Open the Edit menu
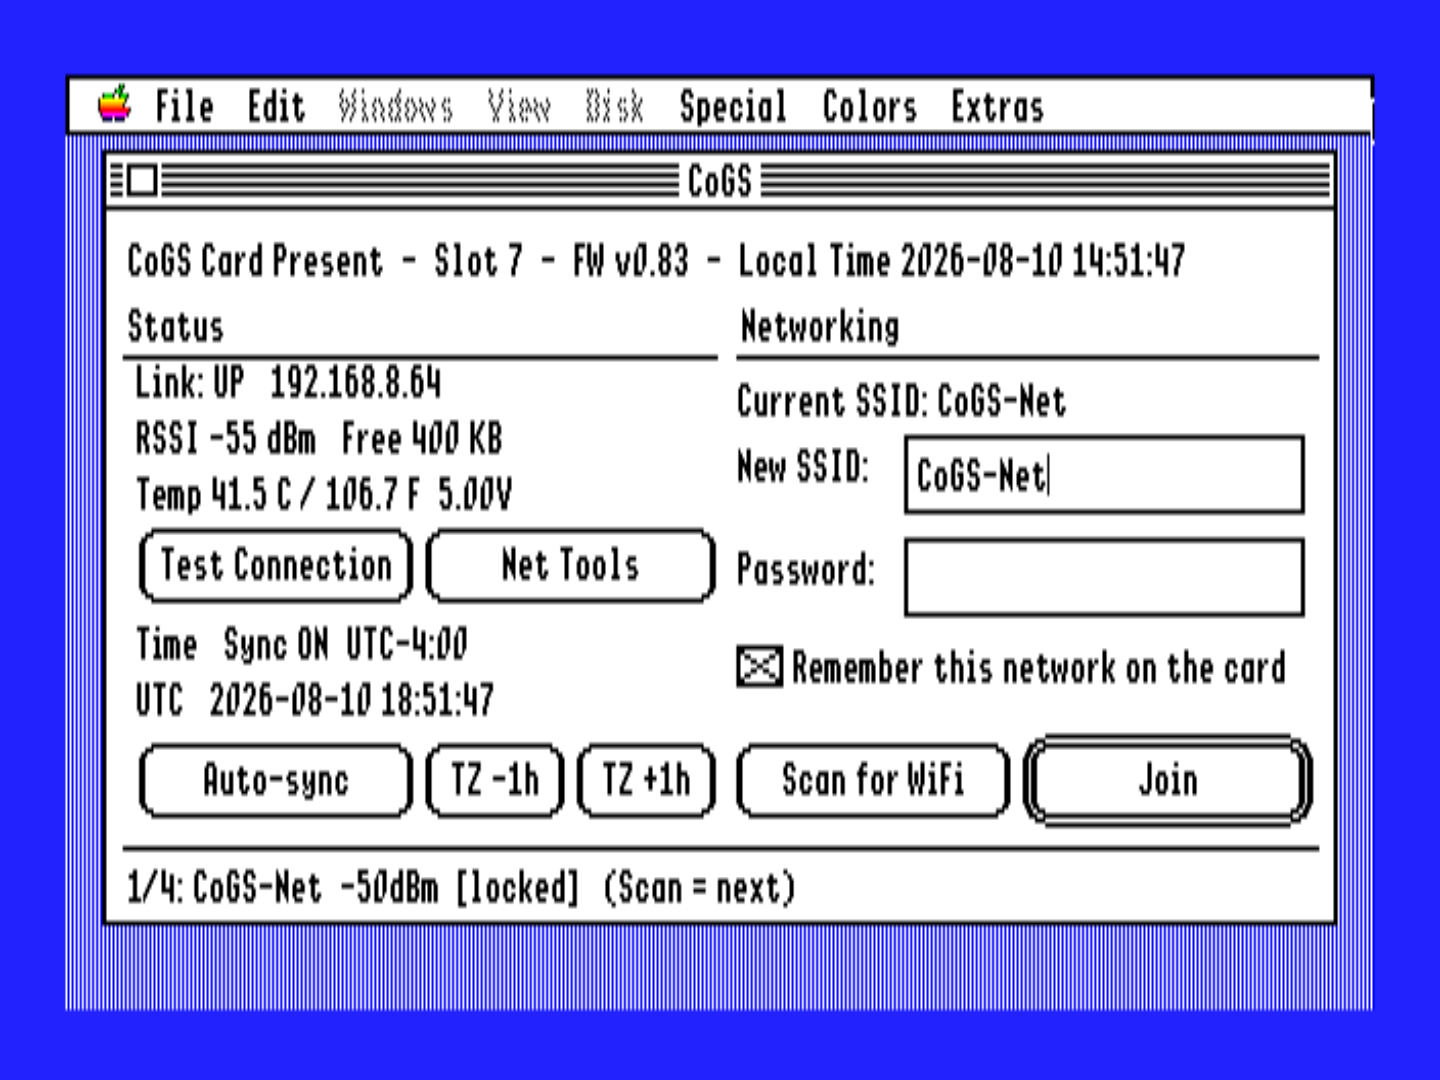This screenshot has height=1080, width=1440. point(276,106)
